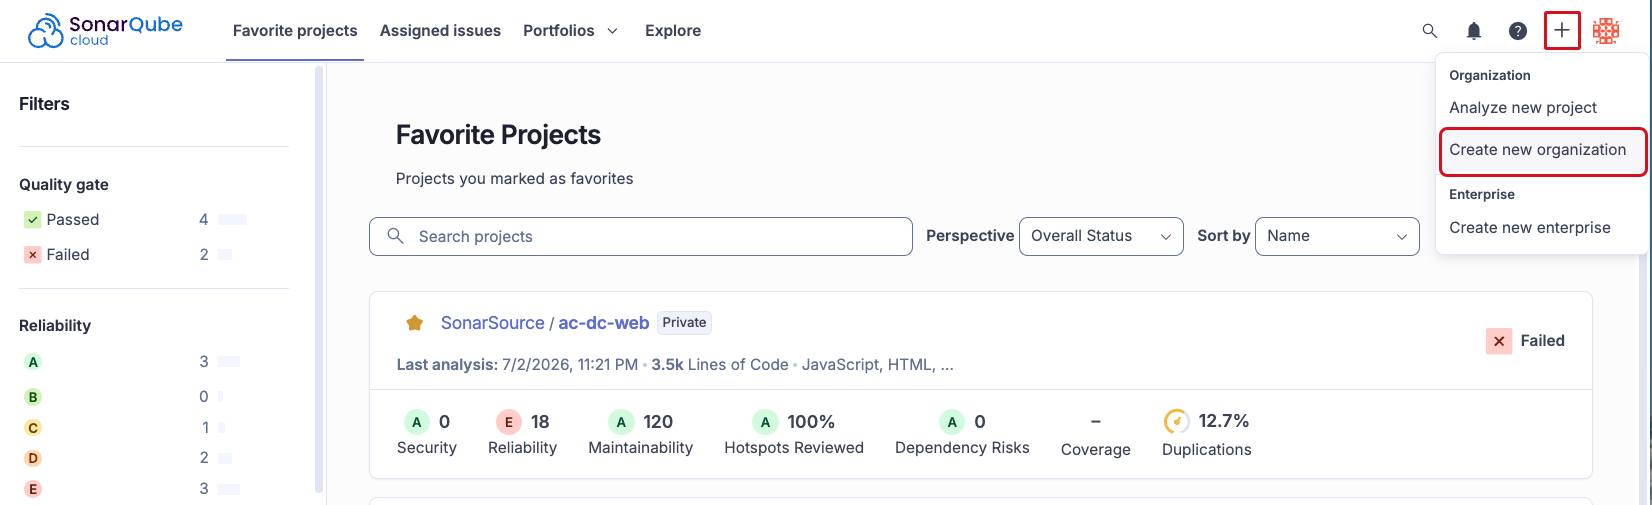Click the 3.5k Lines of Code text
The height and width of the screenshot is (505, 1652).
pyautogui.click(x=720, y=365)
